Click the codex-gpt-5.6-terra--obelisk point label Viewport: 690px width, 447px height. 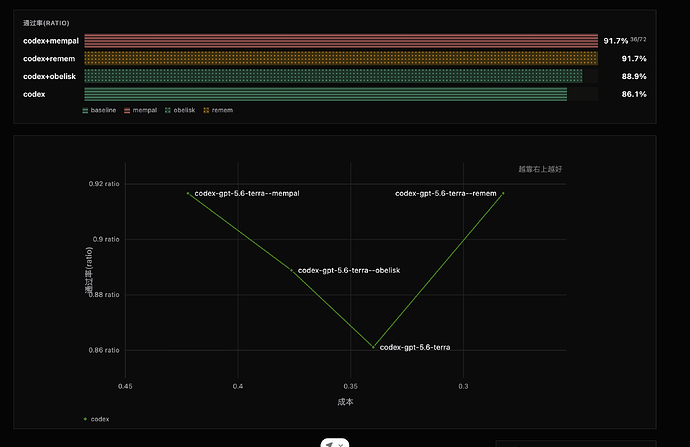tap(349, 270)
